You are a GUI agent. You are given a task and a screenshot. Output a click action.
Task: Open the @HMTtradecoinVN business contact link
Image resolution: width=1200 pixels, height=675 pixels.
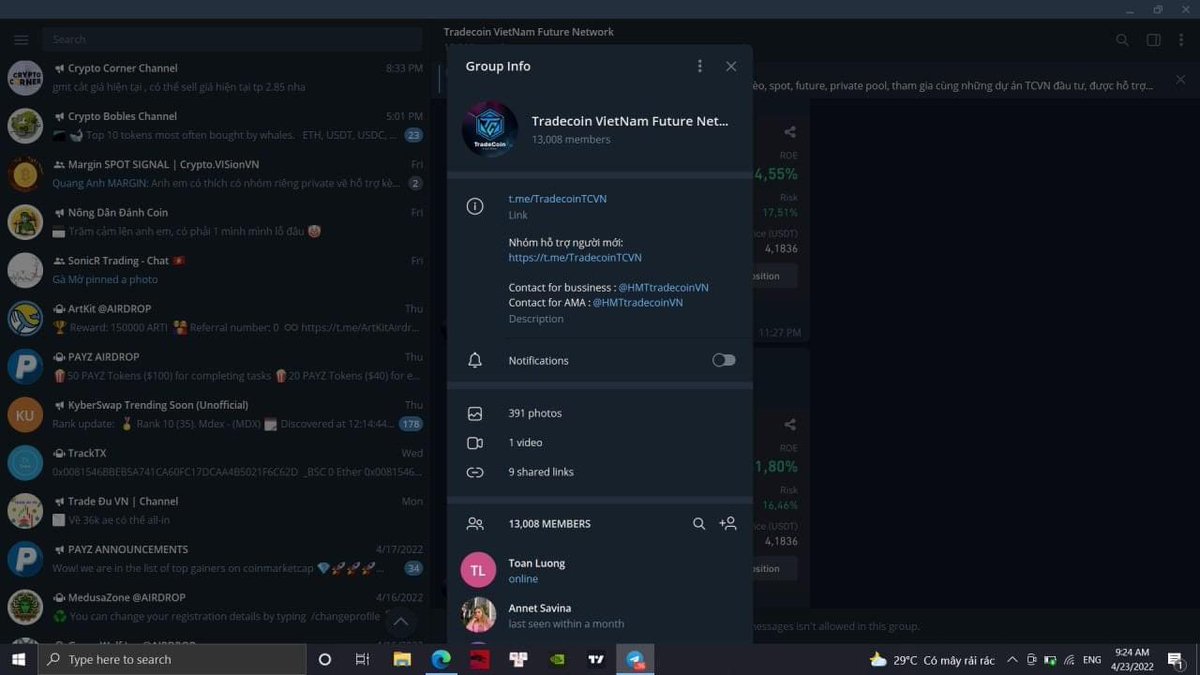pos(663,287)
